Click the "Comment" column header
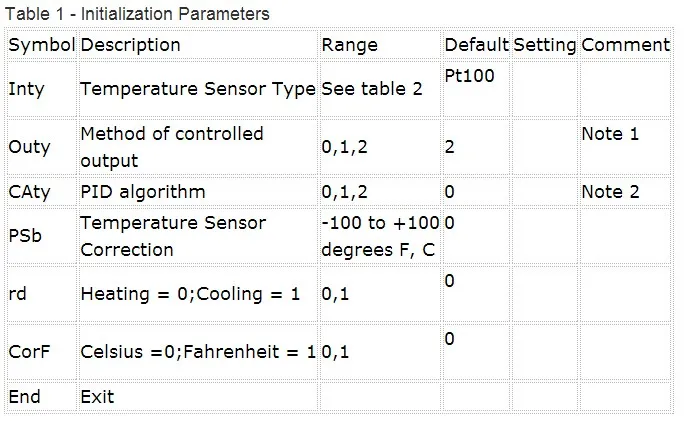This screenshot has height=421, width=688. tap(625, 45)
